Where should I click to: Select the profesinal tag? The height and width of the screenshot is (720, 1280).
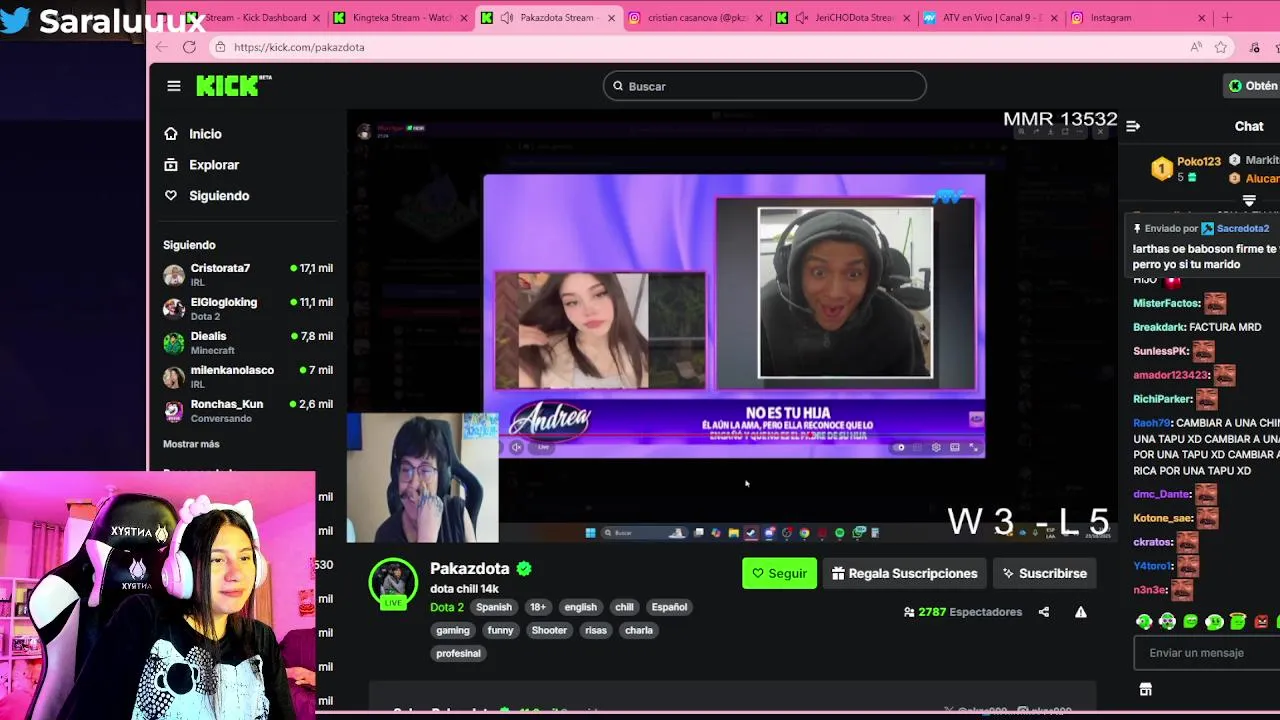point(459,653)
